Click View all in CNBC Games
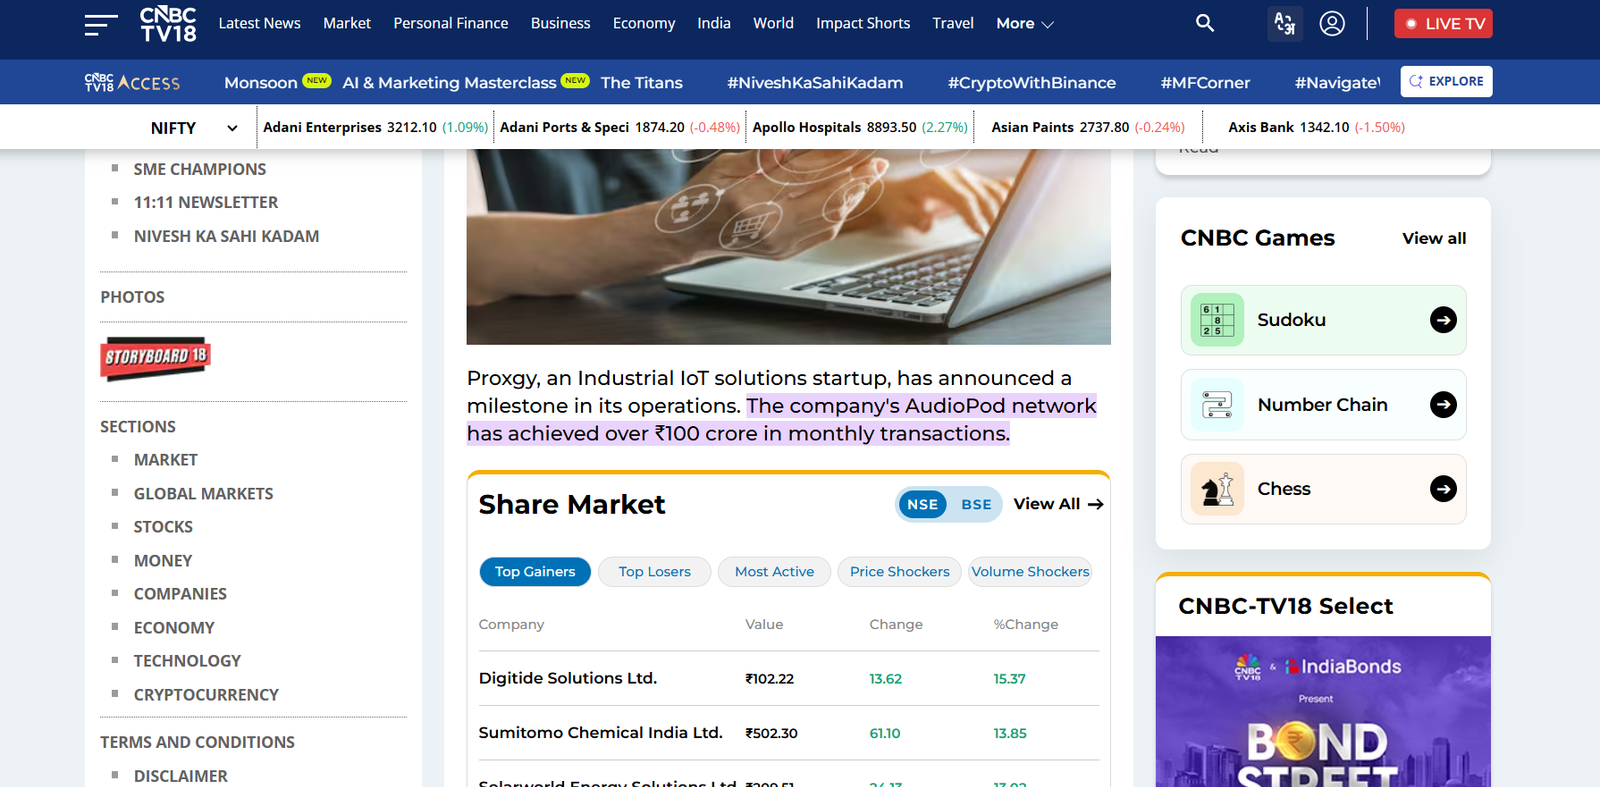The width and height of the screenshot is (1600, 787). [1434, 238]
